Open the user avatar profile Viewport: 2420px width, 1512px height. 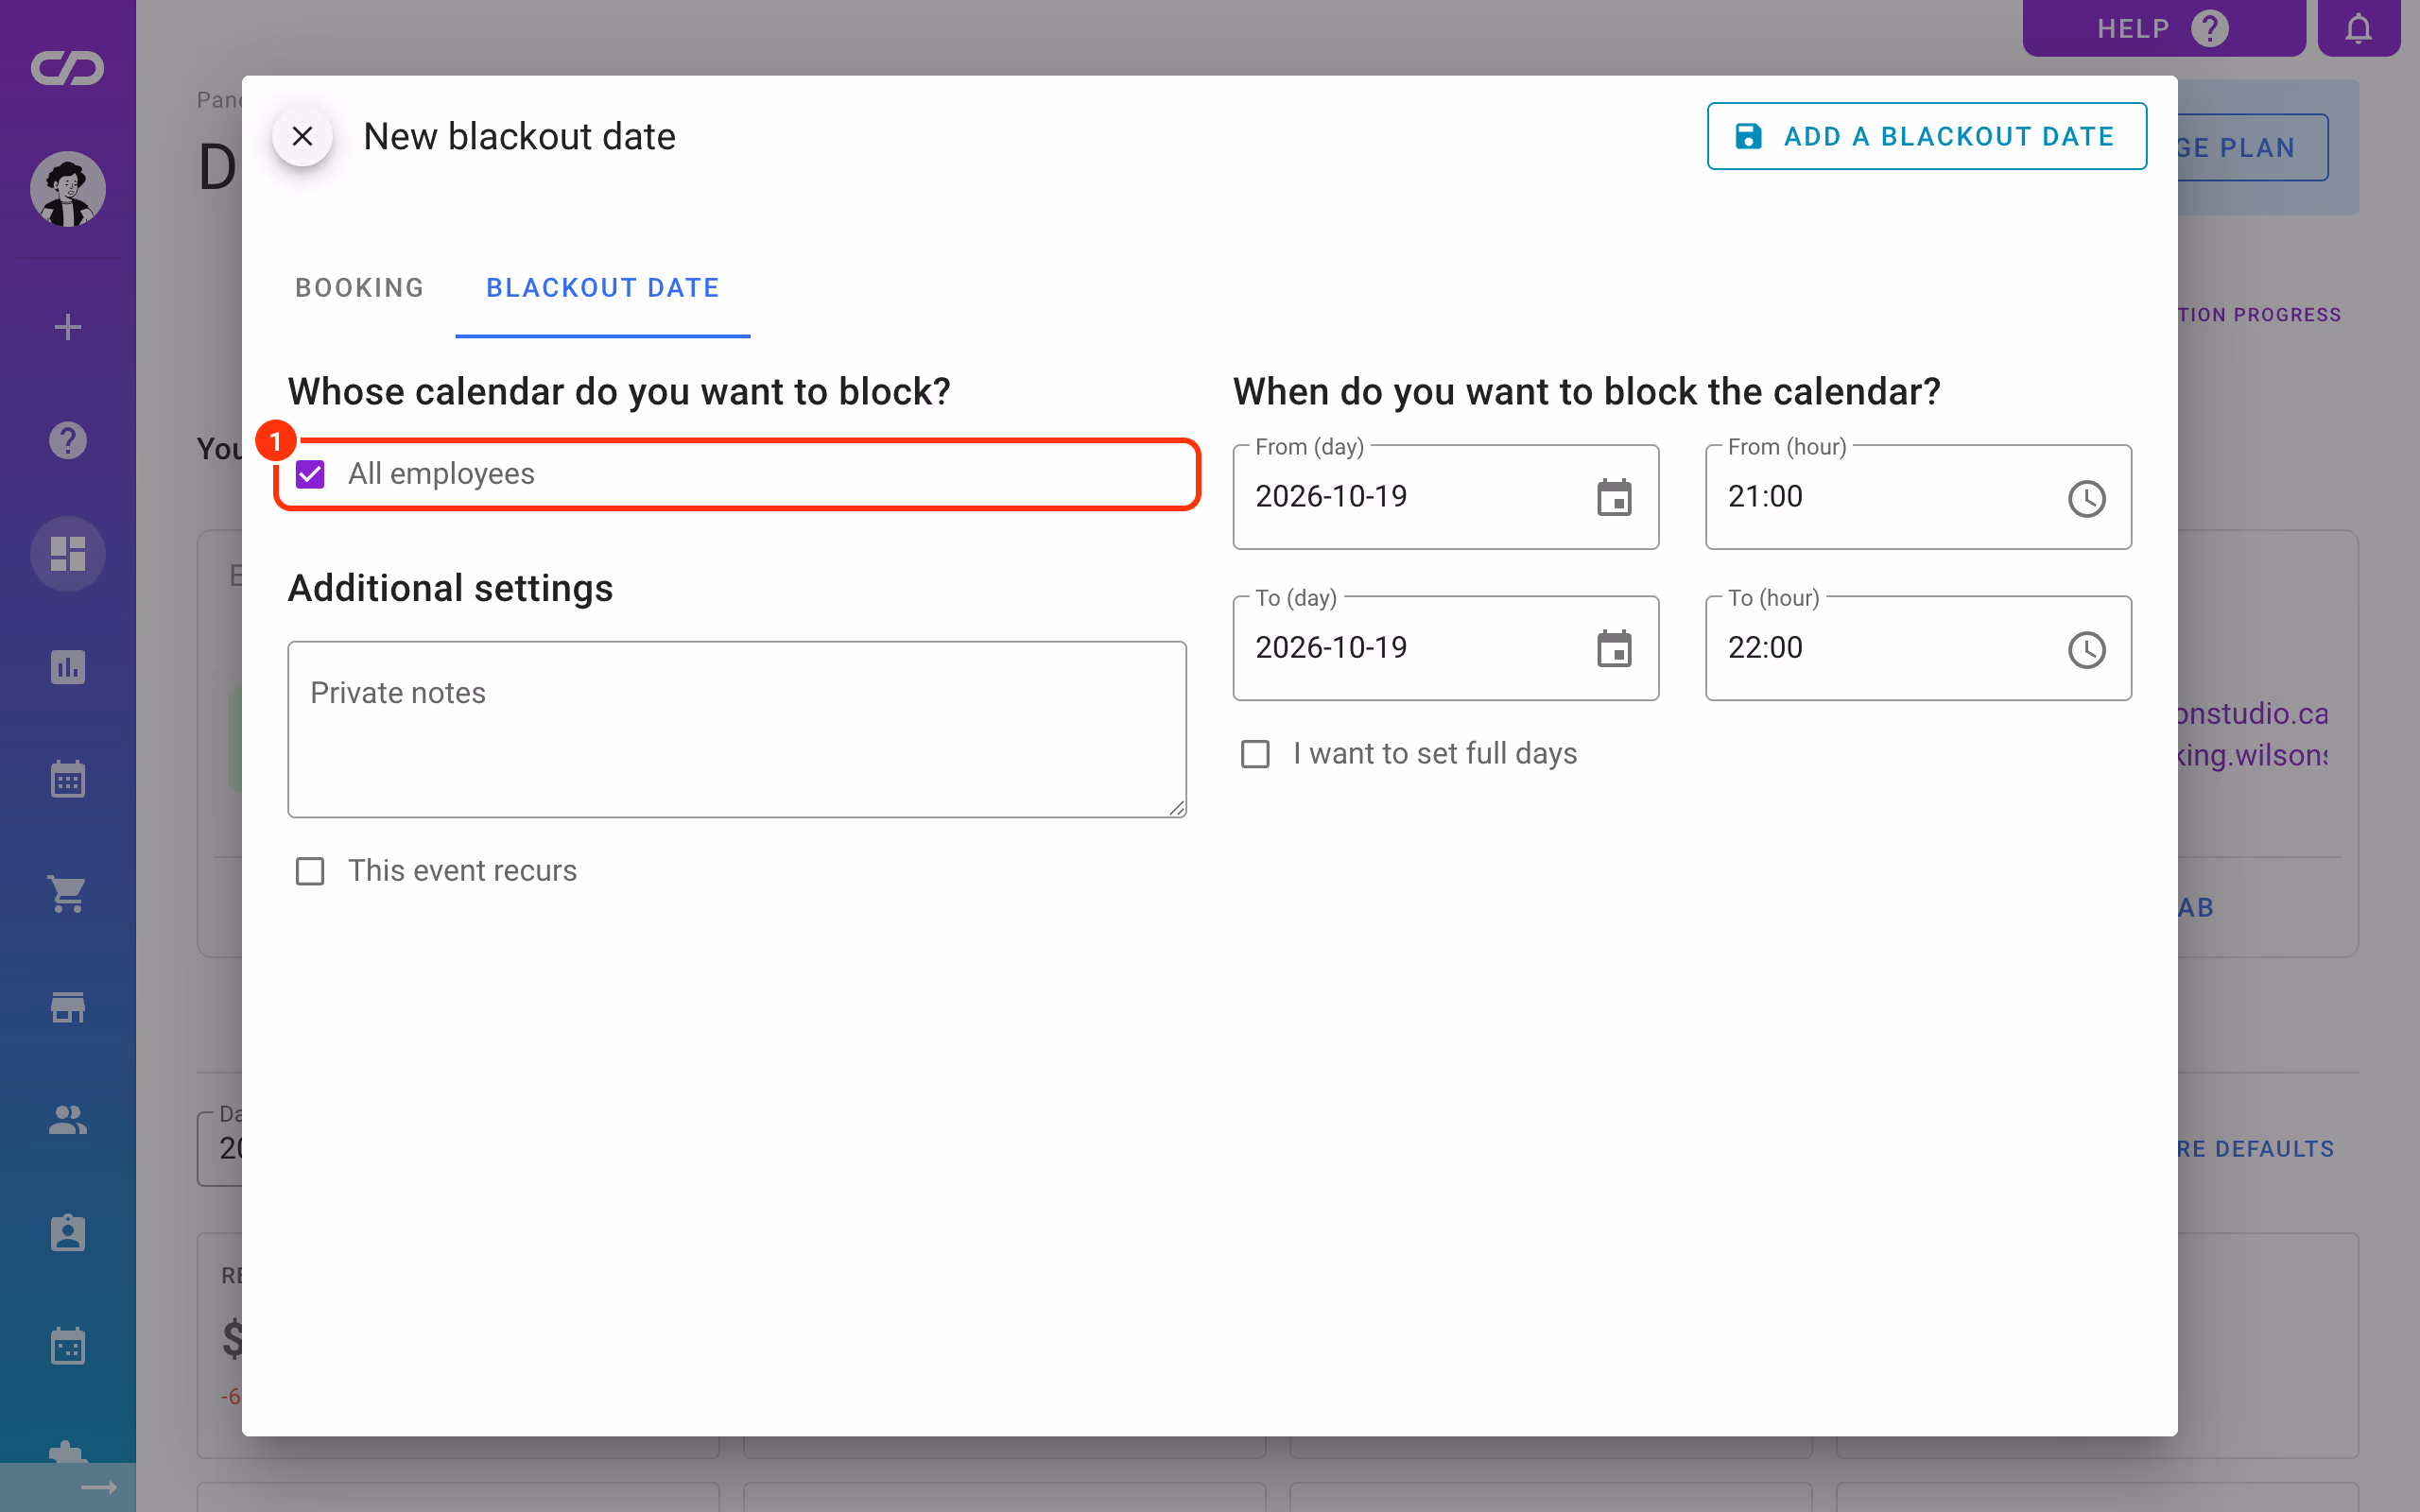click(67, 189)
